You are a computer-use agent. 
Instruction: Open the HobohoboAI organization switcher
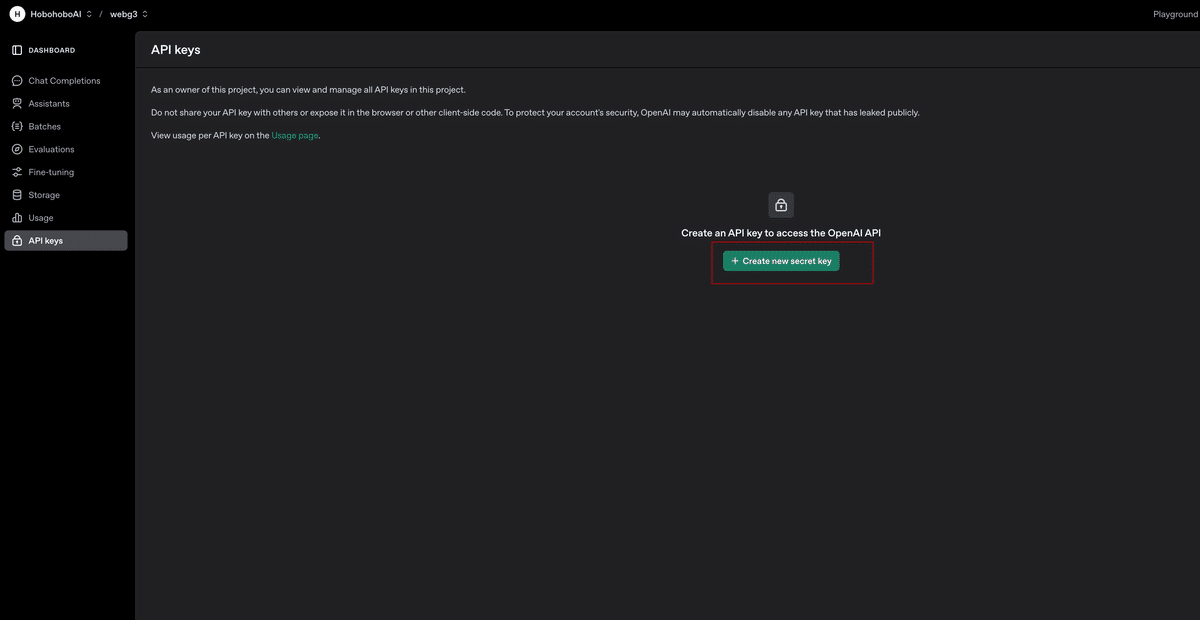click(x=61, y=14)
